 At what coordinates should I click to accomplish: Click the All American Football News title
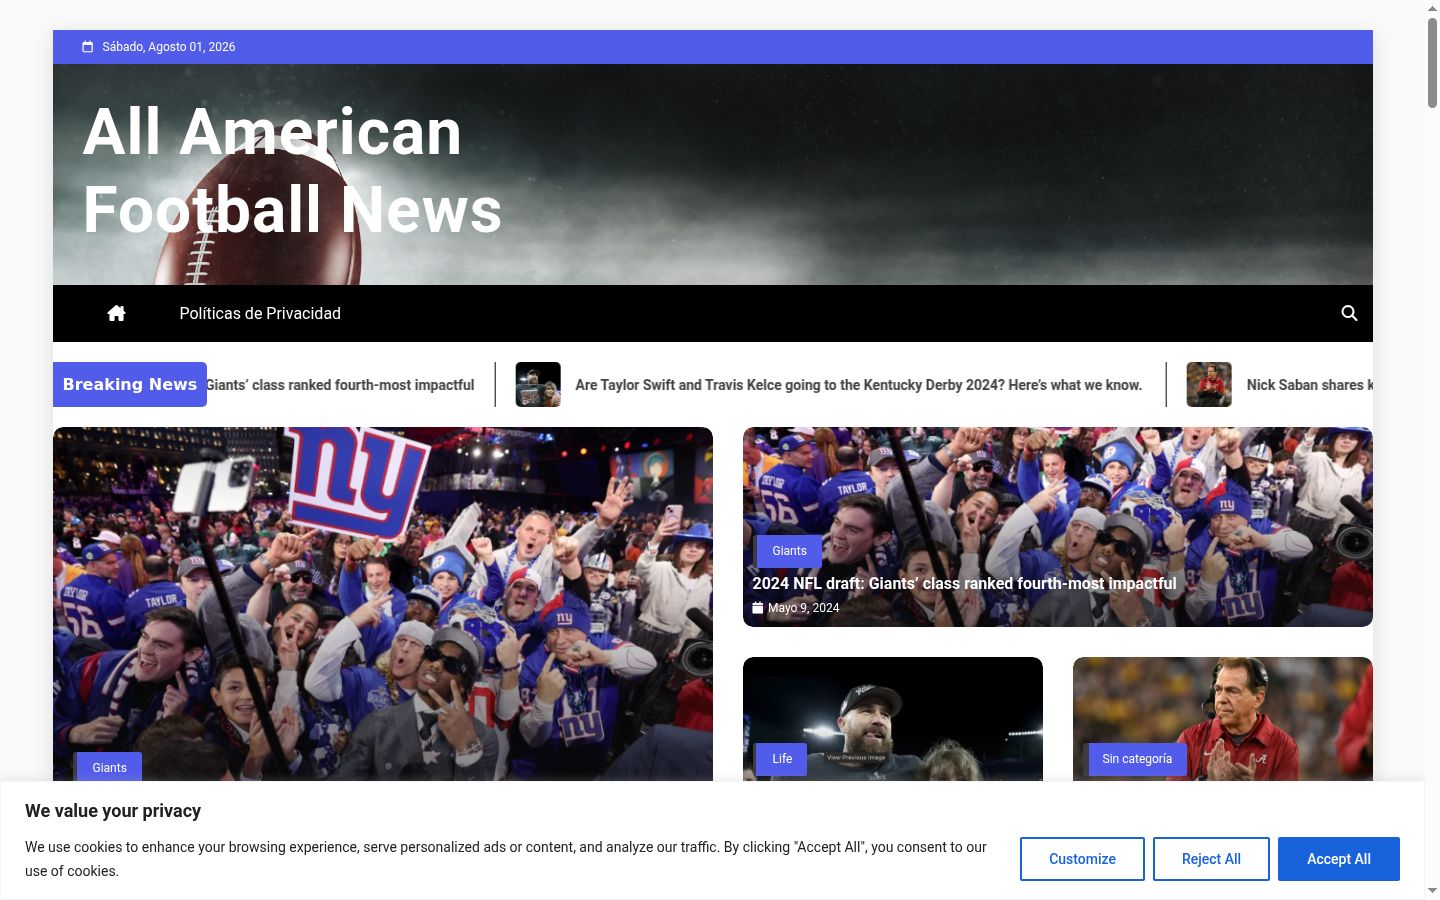[292, 171]
